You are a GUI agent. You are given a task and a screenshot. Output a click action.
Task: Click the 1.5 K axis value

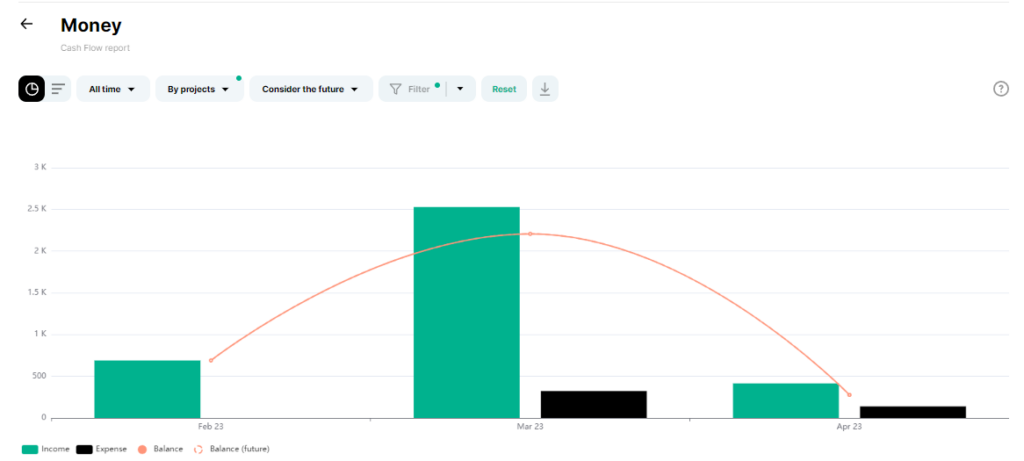point(37,293)
